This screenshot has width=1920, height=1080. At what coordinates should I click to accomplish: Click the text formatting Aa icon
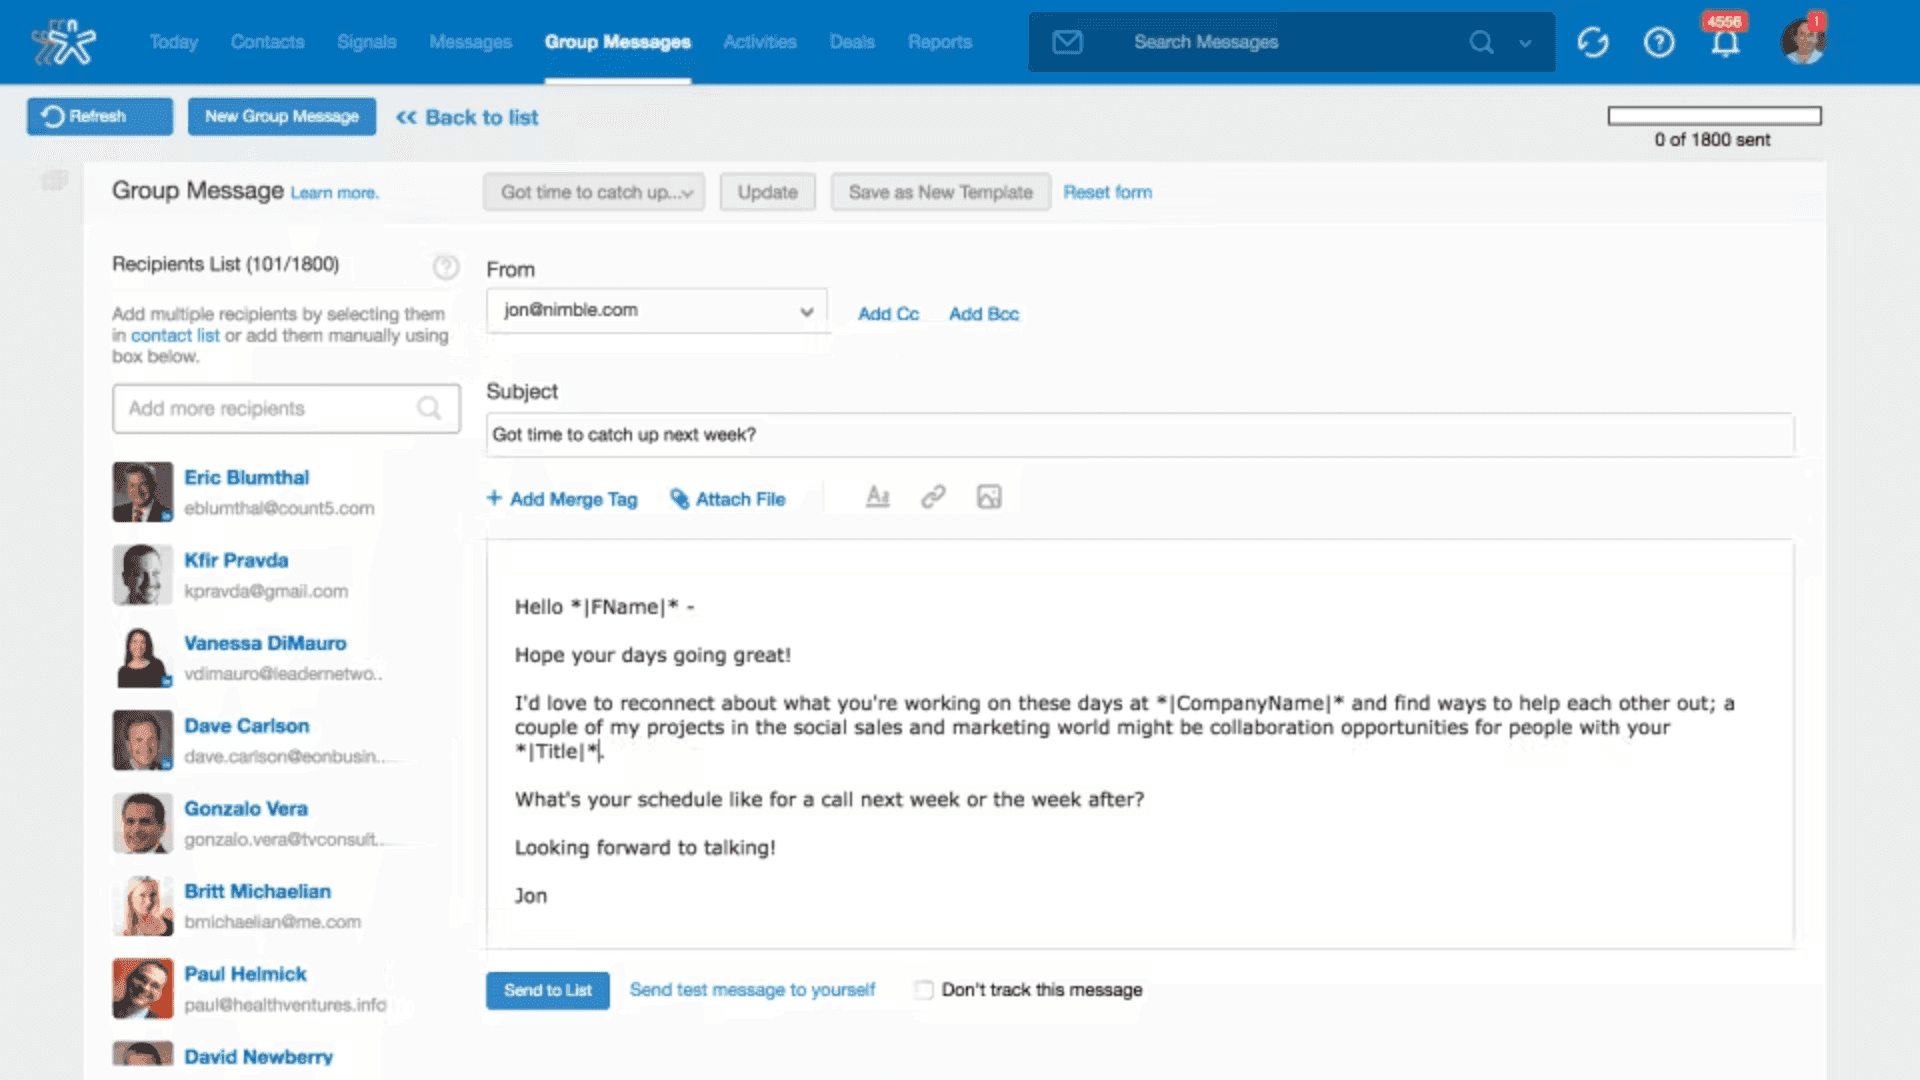(x=877, y=497)
